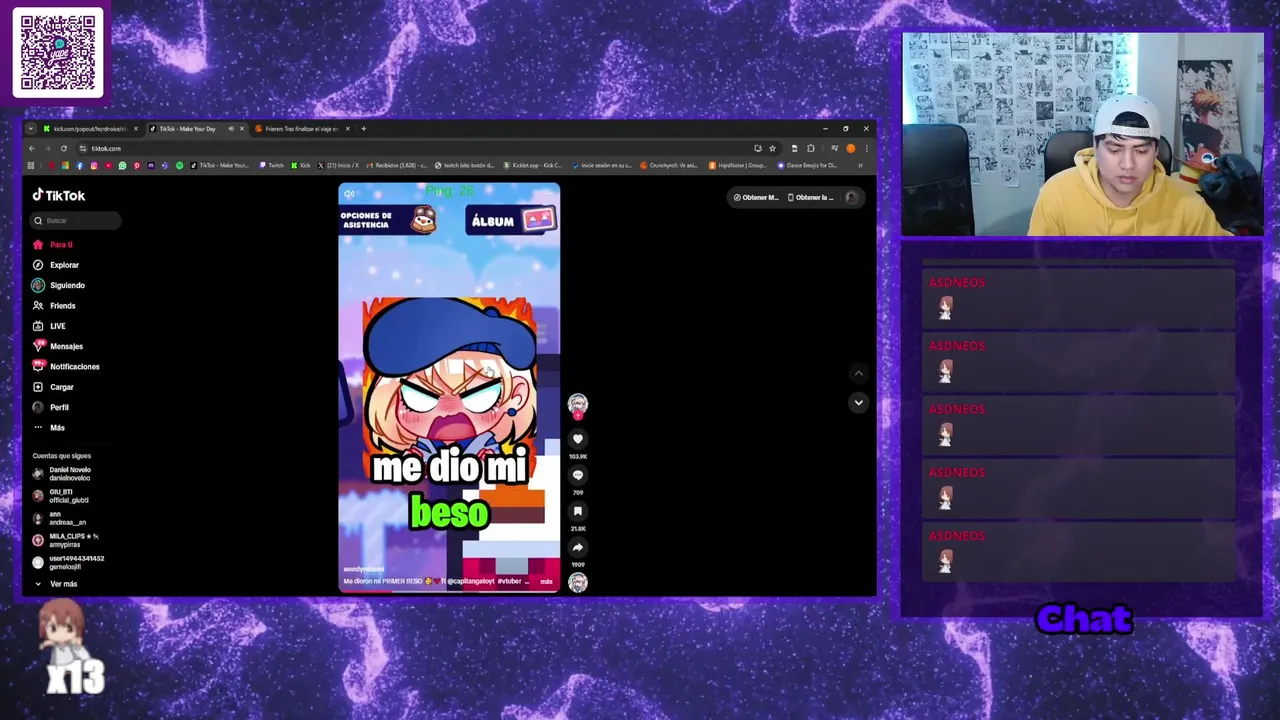The image size is (1280, 720).
Task: Open Friends in the sidebar
Action: point(54,305)
